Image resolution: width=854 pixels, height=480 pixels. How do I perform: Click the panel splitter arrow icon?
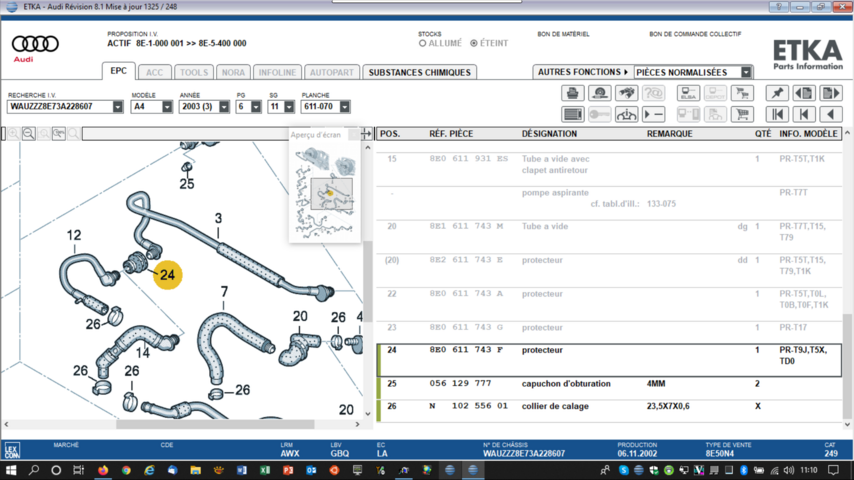click(x=367, y=133)
